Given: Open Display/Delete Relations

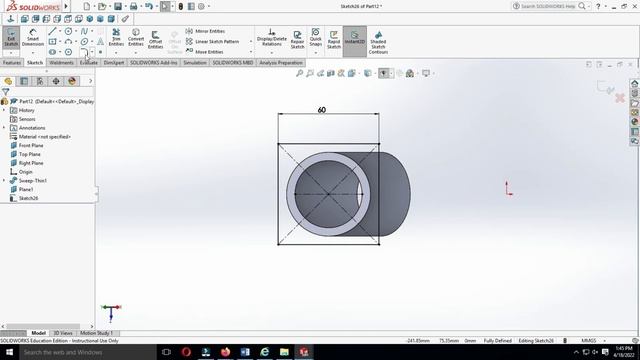Looking at the screenshot, I should click(272, 39).
